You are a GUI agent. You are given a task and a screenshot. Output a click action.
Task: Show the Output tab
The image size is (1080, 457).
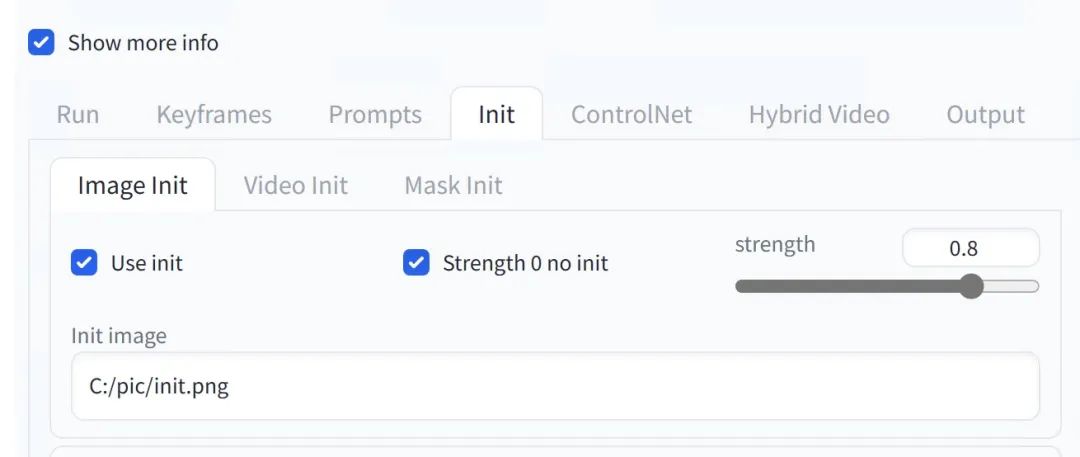(986, 114)
